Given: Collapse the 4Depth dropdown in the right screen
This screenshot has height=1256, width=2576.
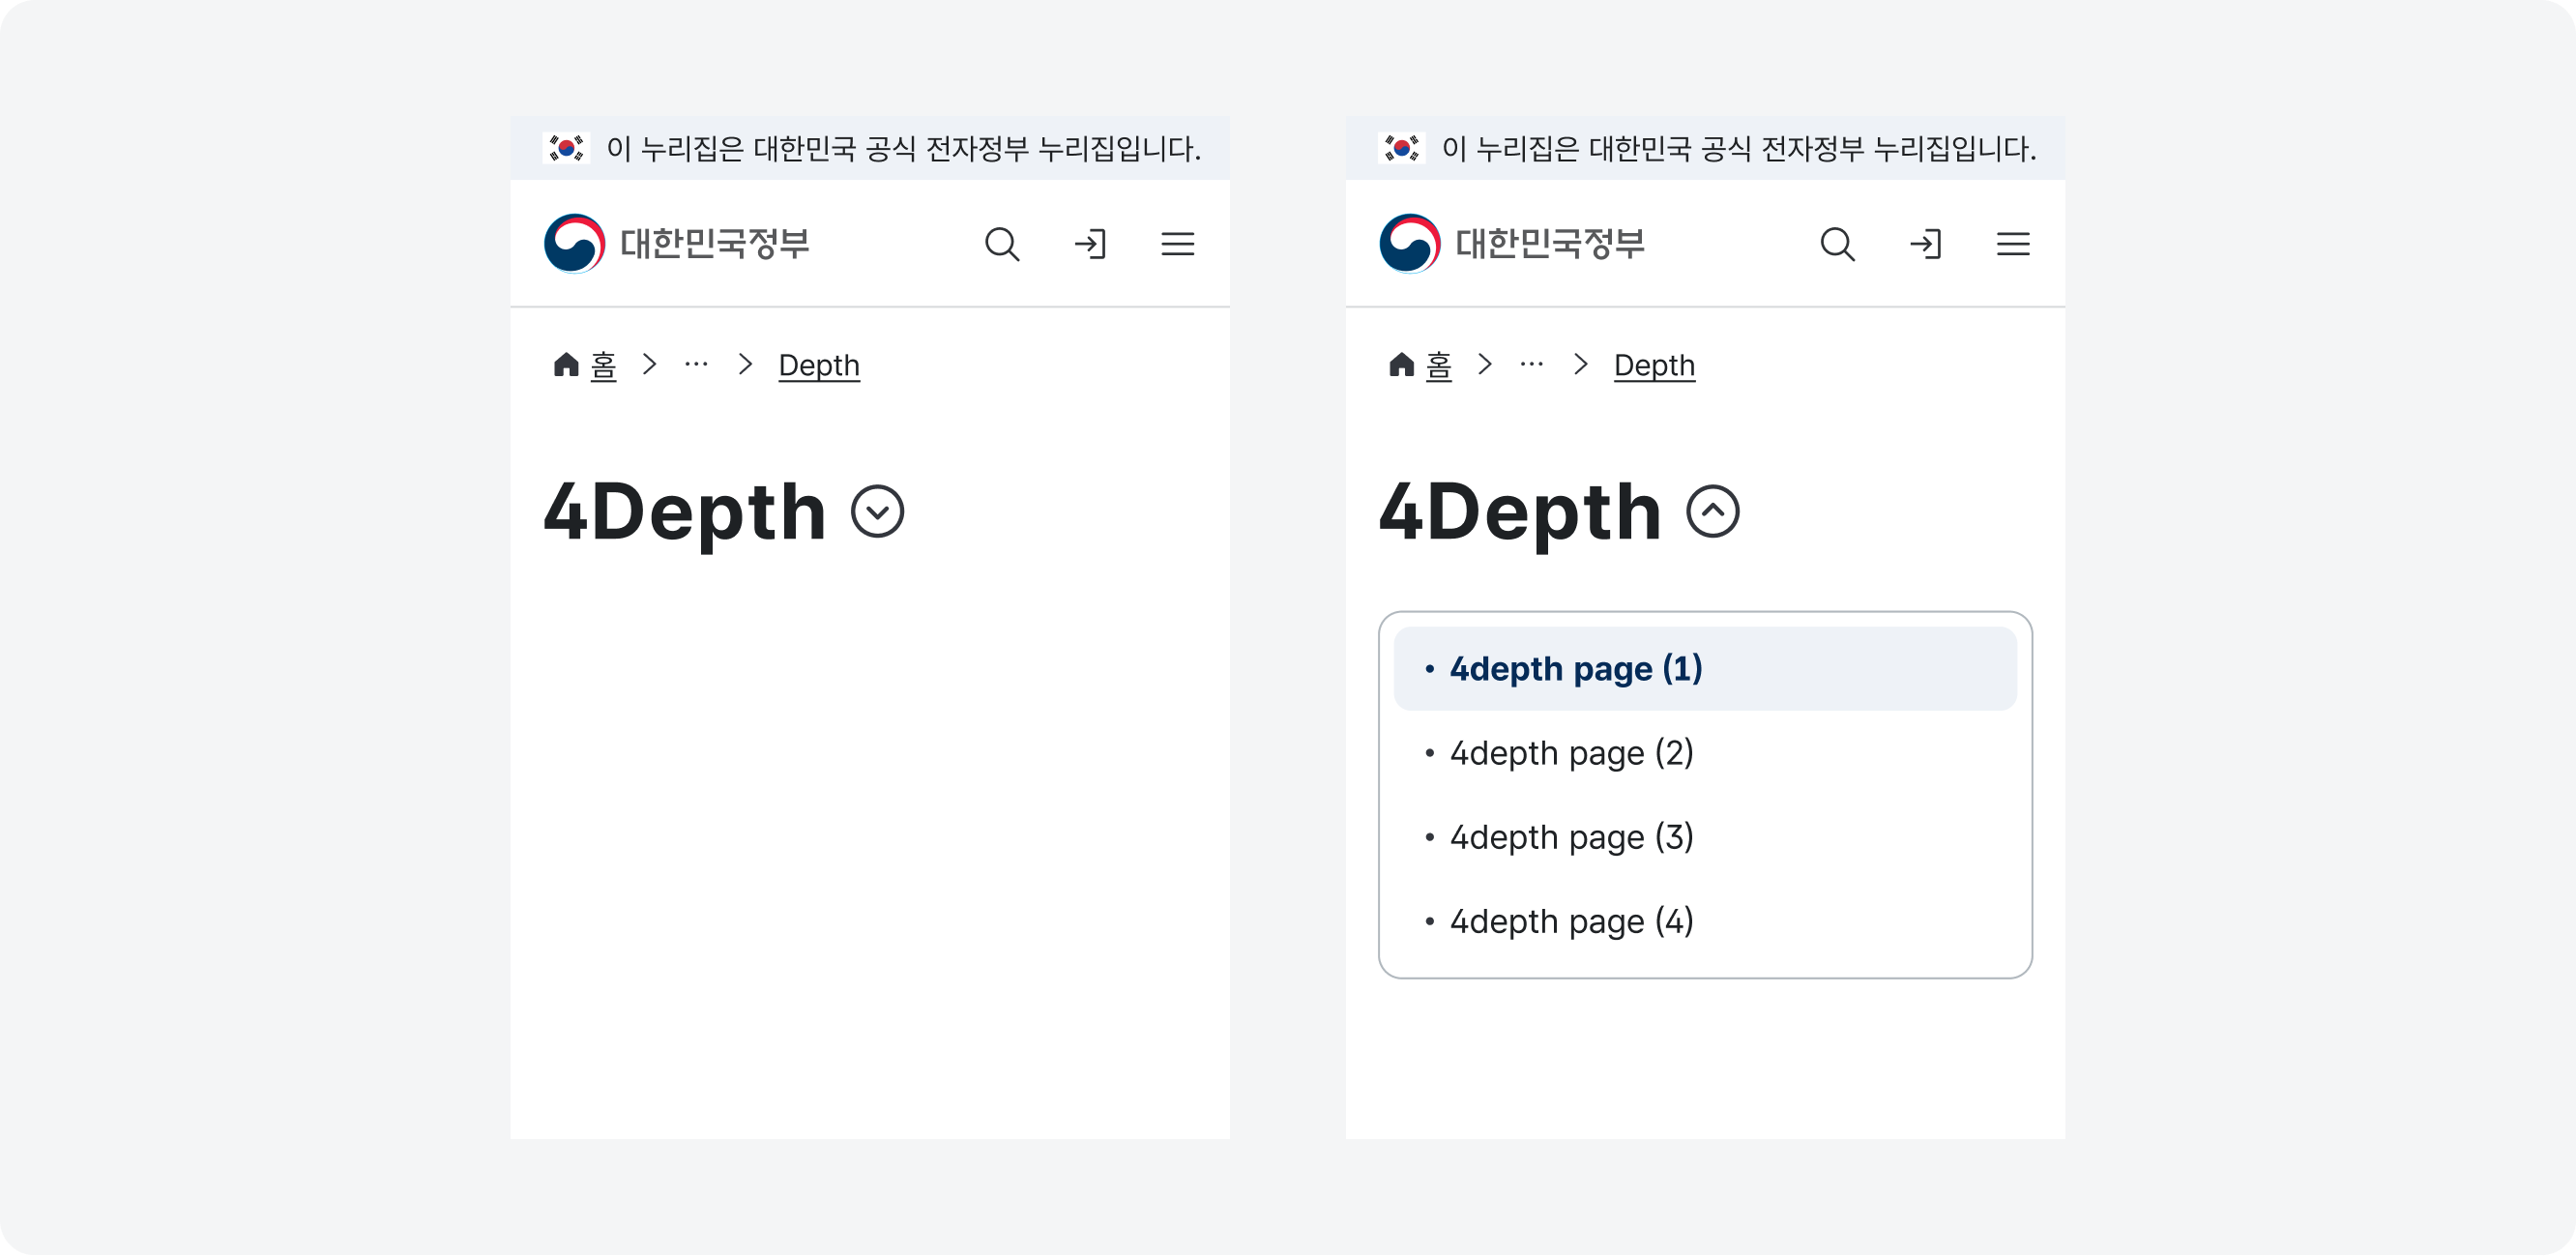Looking at the screenshot, I should (x=1713, y=512).
